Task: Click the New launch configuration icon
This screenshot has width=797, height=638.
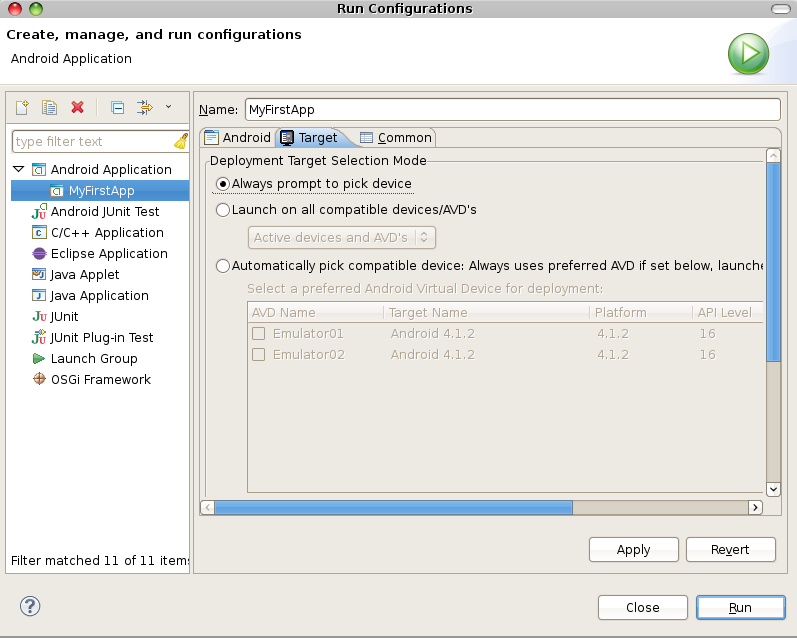Action: tap(22, 108)
